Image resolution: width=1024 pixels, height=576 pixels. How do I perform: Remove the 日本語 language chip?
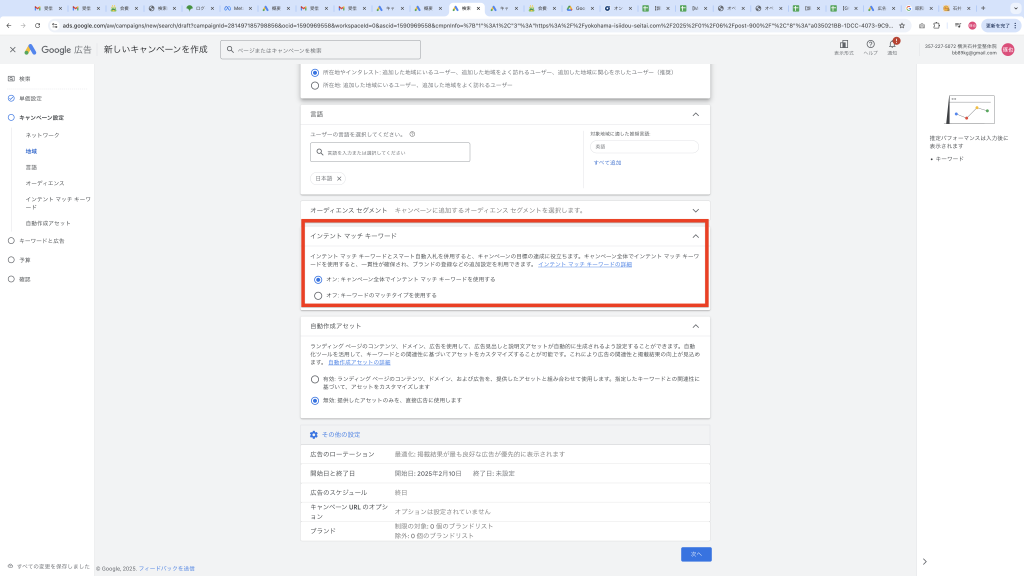coord(339,178)
